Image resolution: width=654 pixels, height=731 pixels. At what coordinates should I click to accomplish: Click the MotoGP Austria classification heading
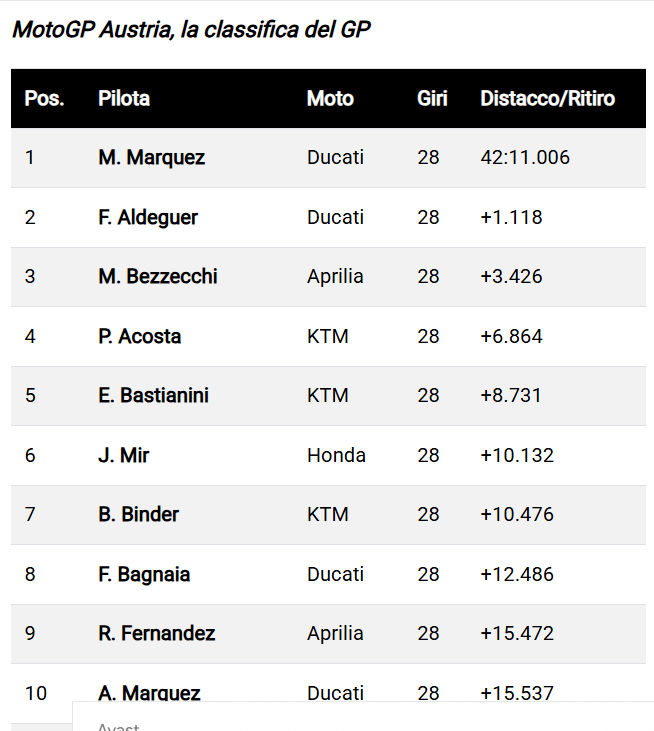click(x=191, y=29)
